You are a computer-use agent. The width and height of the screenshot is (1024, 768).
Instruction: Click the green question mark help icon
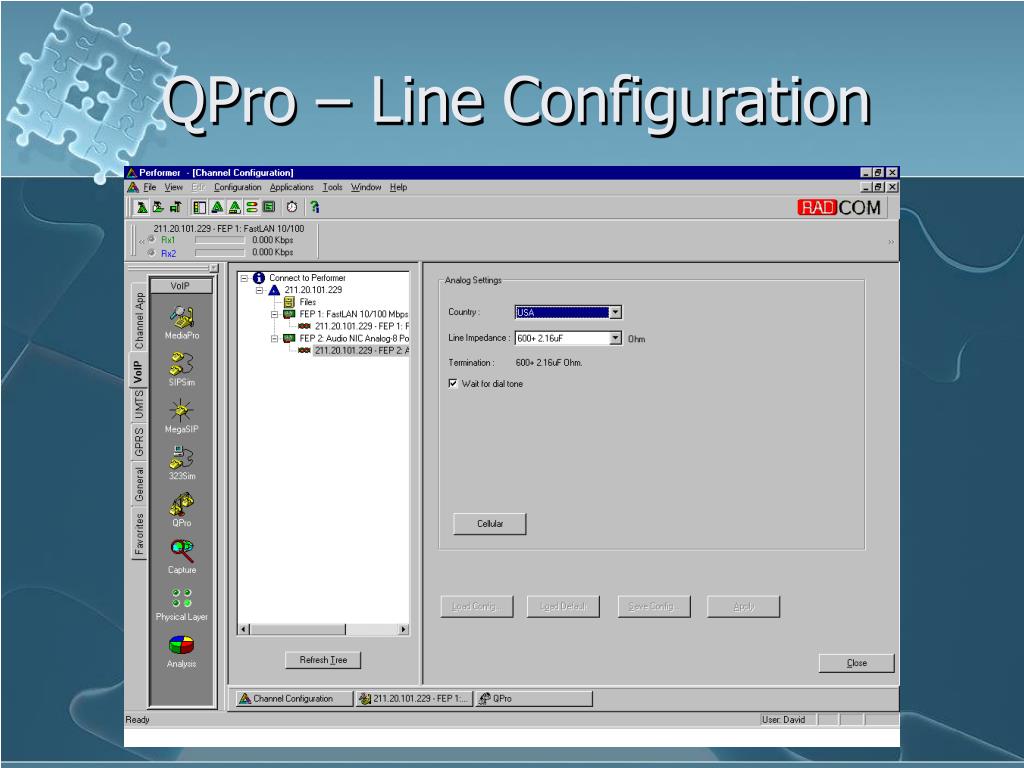(x=315, y=207)
